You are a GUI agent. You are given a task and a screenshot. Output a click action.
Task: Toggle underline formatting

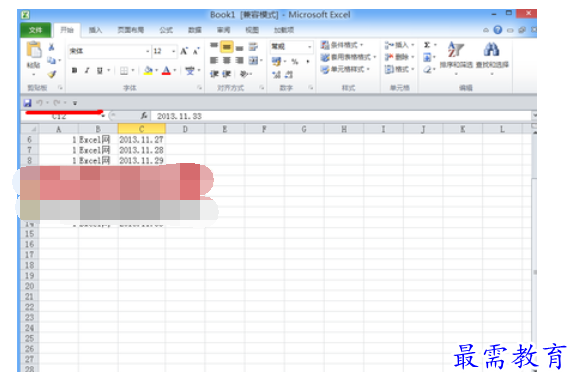click(x=99, y=70)
